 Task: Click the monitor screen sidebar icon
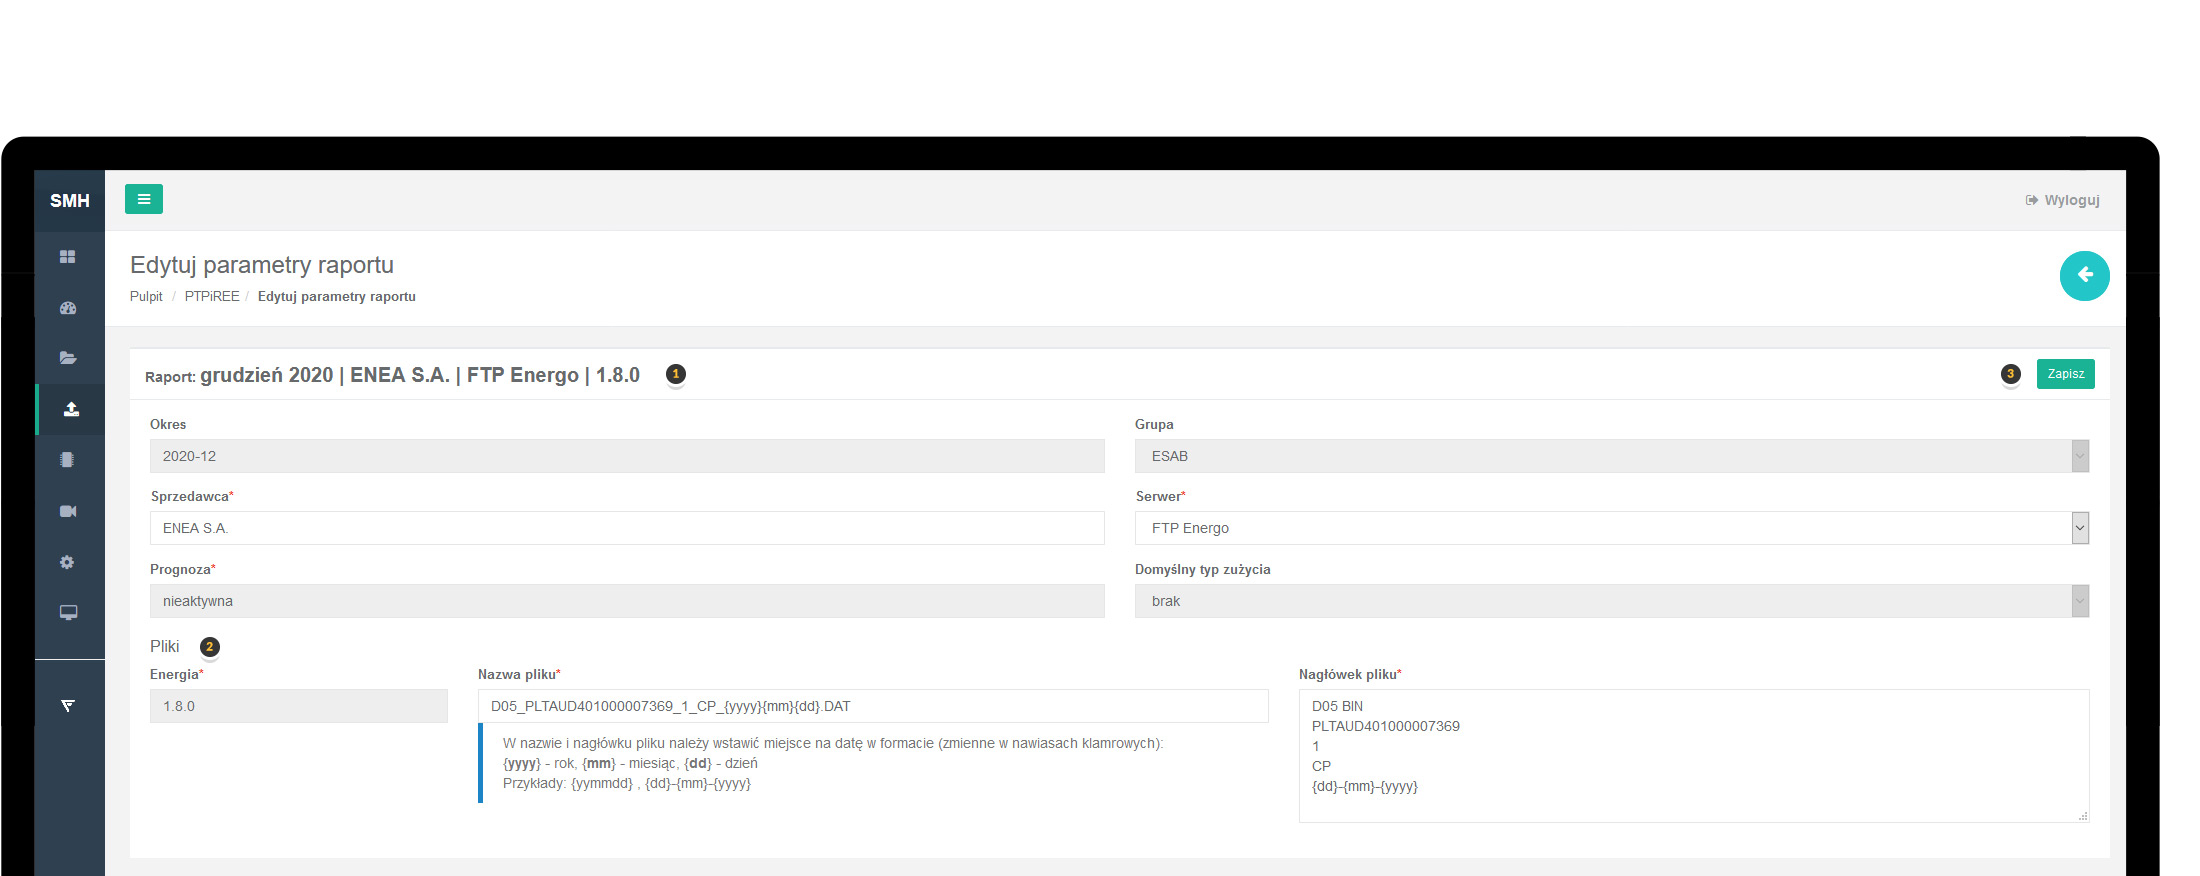tap(68, 612)
